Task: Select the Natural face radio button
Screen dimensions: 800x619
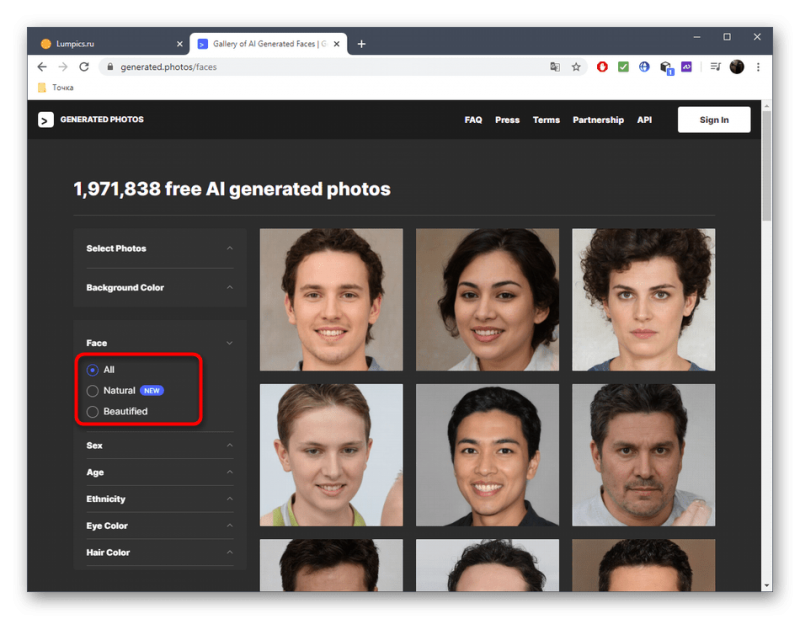Action: (92, 391)
